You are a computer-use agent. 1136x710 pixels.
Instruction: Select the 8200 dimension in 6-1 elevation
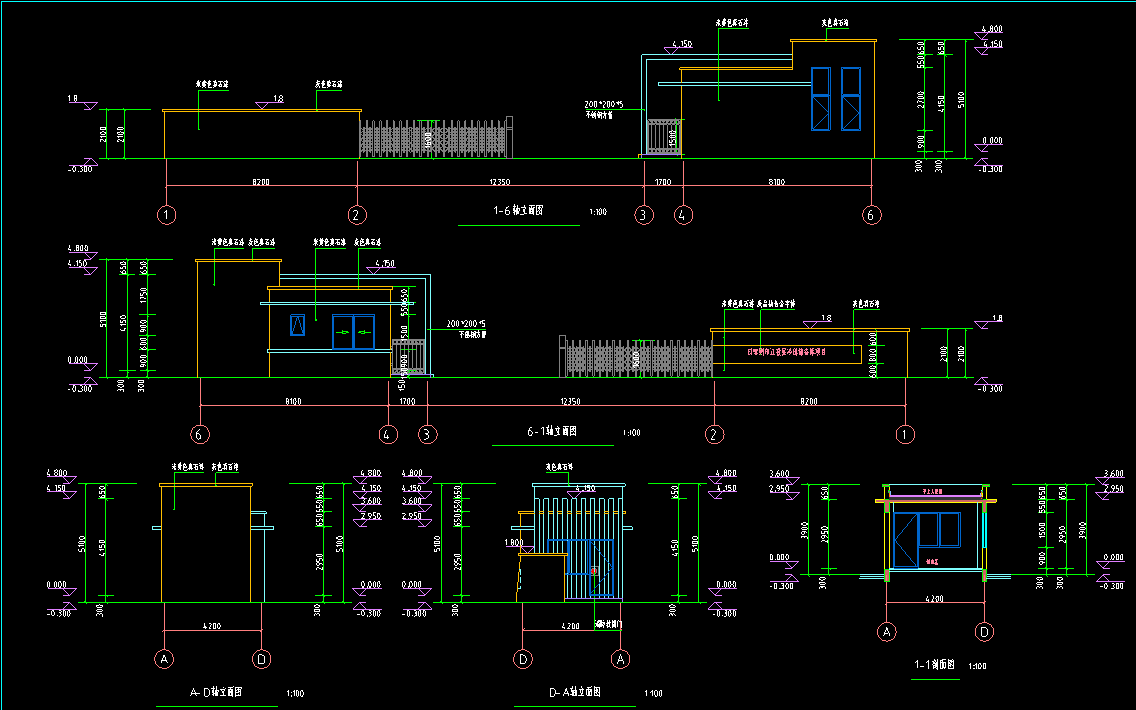coord(808,401)
